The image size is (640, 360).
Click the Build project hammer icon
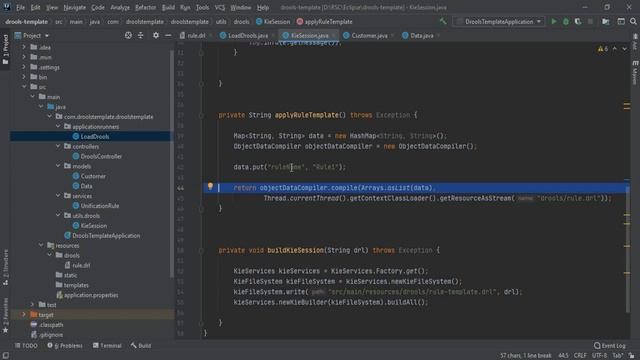443,22
